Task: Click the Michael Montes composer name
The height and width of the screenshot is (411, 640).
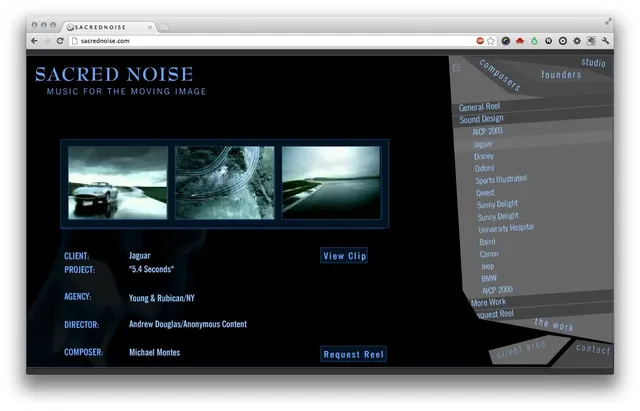Action: point(154,352)
